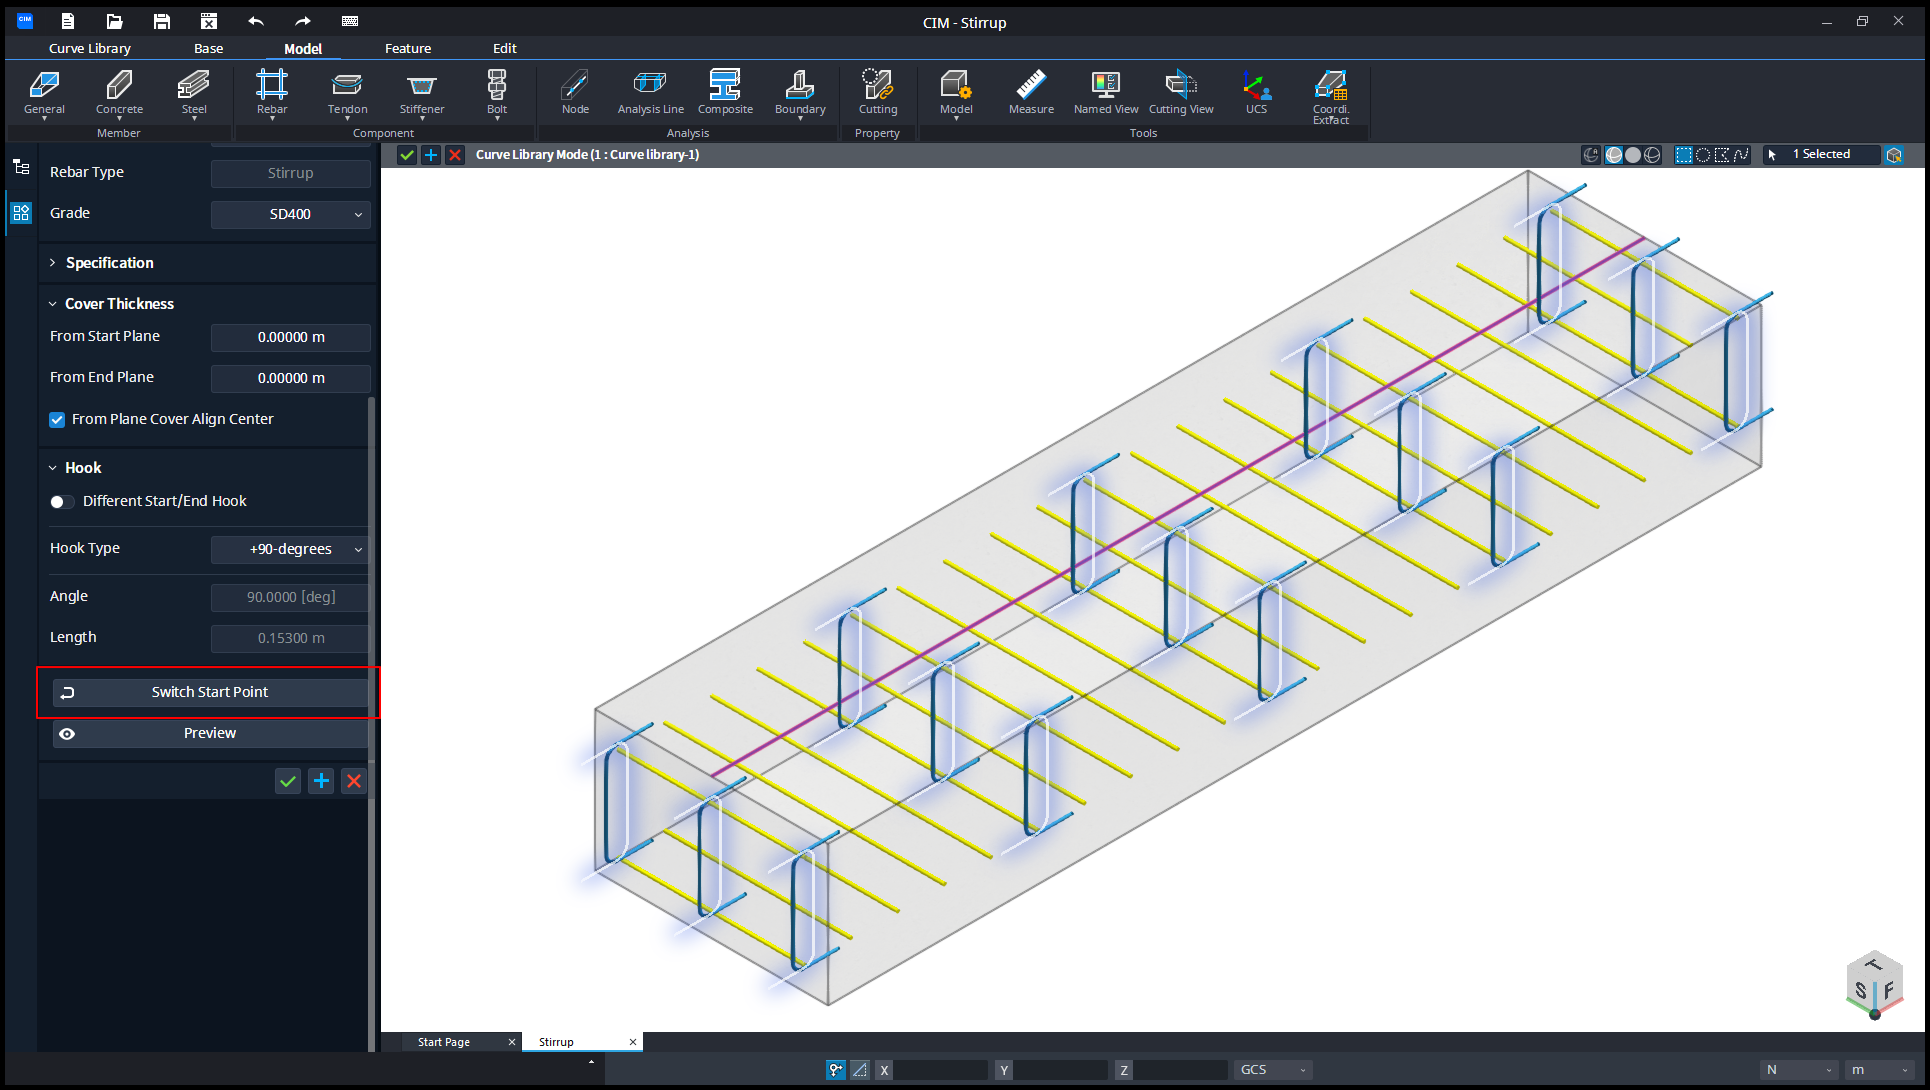Uncheck From Plane Cover Align Center
The image size is (1930, 1090).
click(57, 420)
